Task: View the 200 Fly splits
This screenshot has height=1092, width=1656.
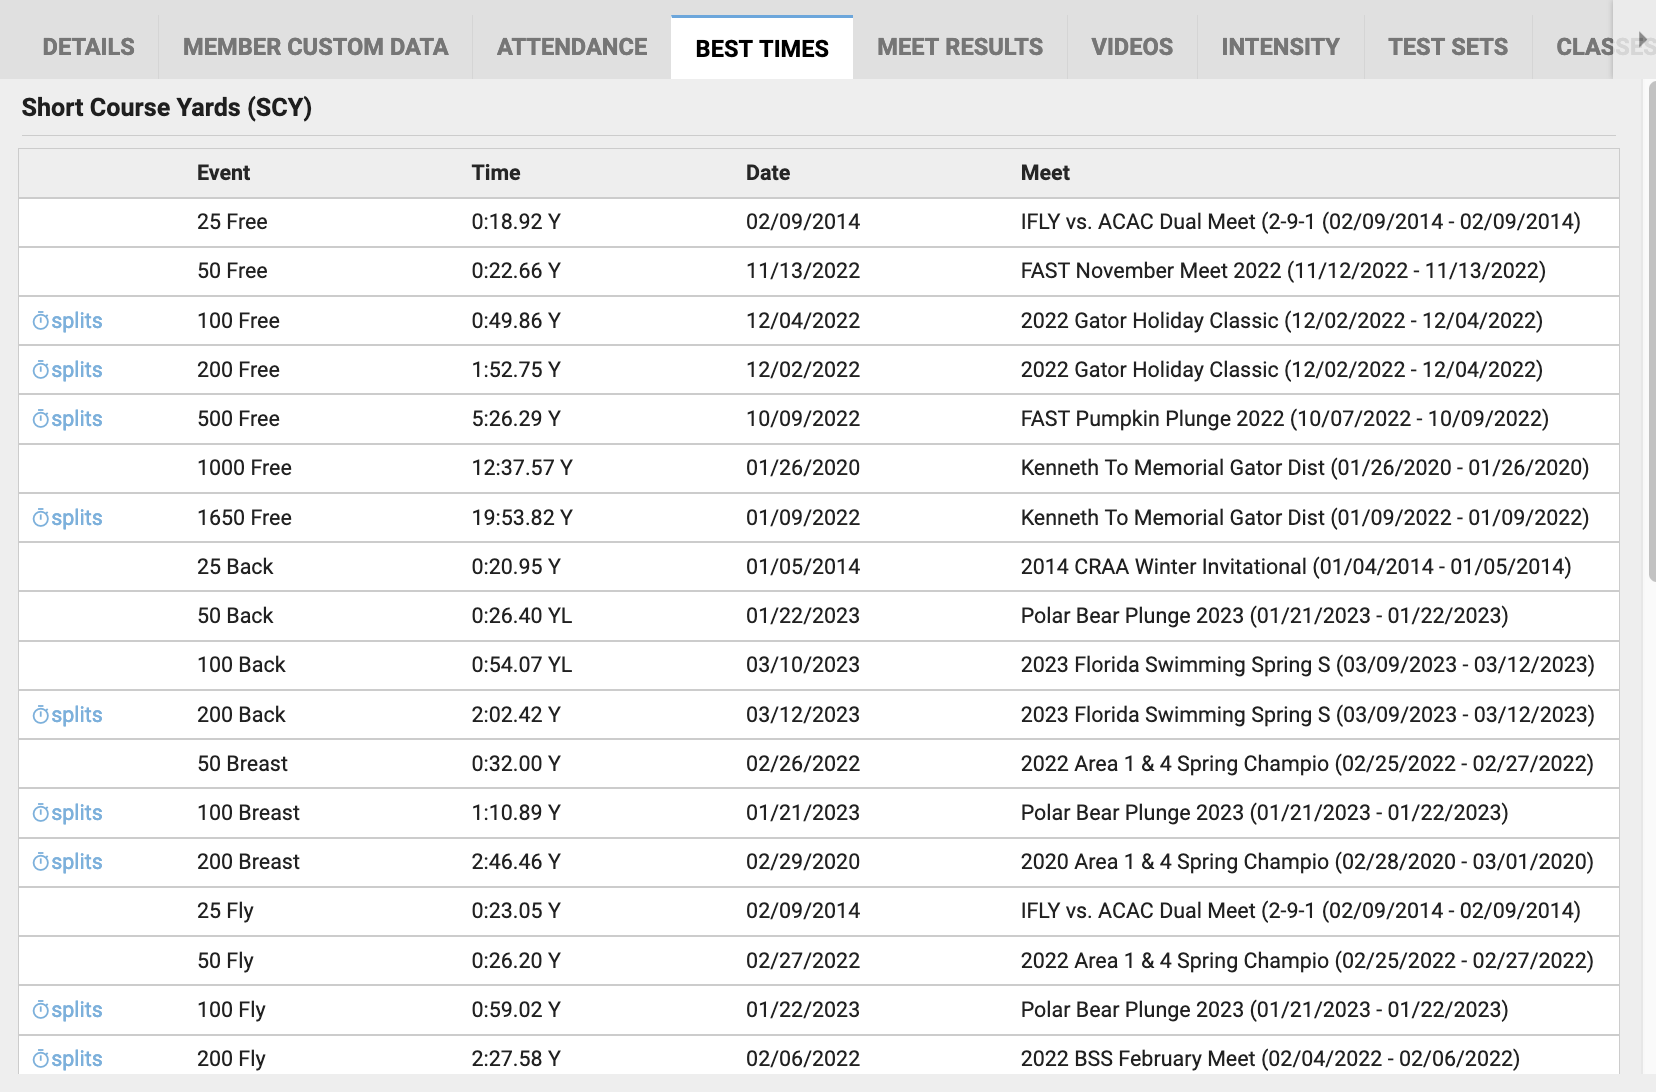Action: pos(68,1059)
